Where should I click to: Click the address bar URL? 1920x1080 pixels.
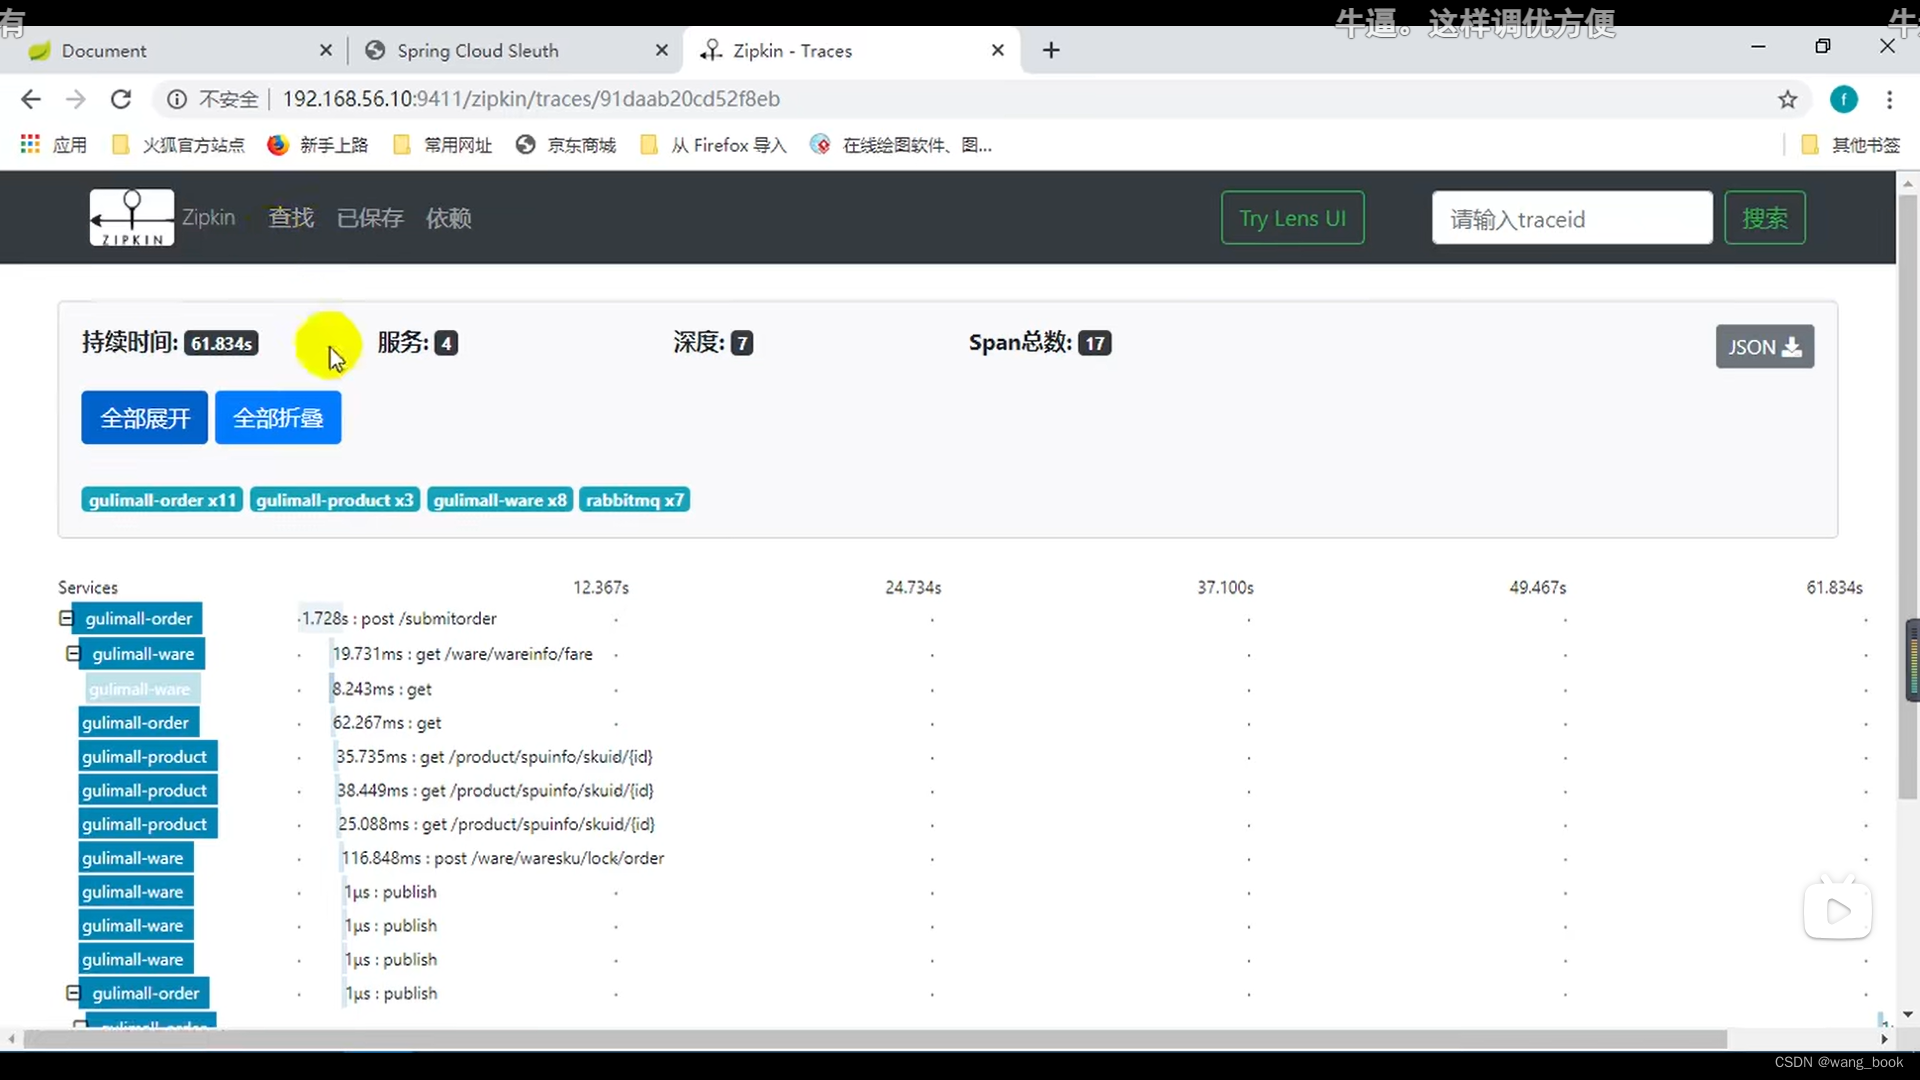pyautogui.click(x=531, y=99)
